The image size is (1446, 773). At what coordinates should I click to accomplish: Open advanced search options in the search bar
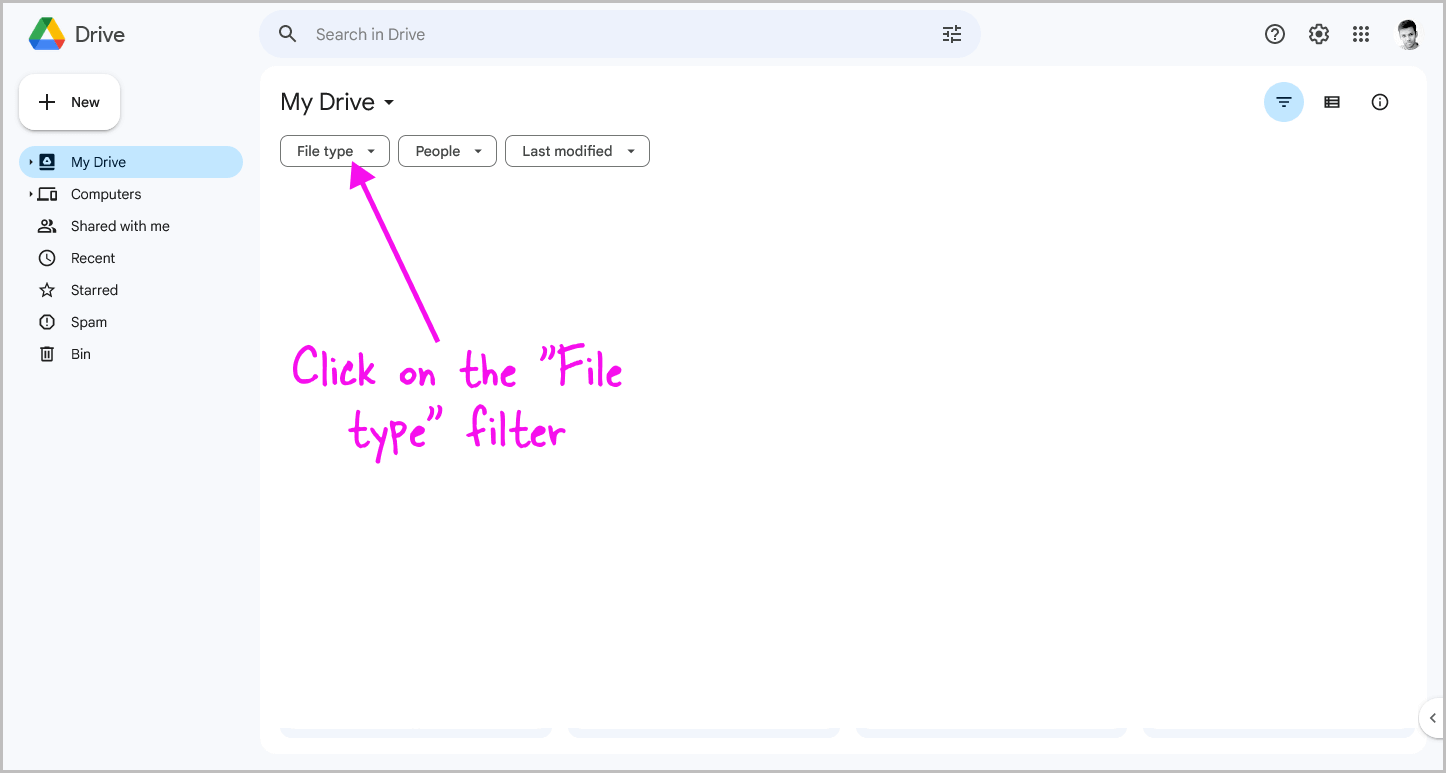point(951,33)
